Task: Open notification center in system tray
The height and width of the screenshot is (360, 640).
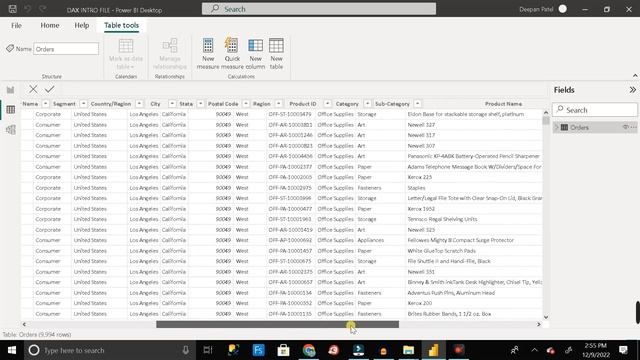Action: point(623,350)
